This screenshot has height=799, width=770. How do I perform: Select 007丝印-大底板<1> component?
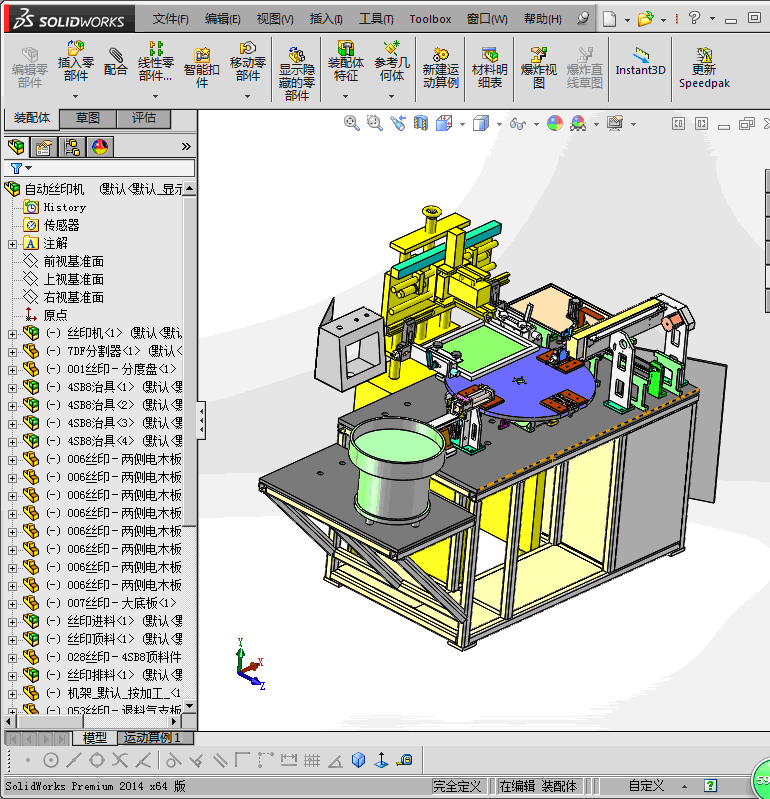(121, 603)
